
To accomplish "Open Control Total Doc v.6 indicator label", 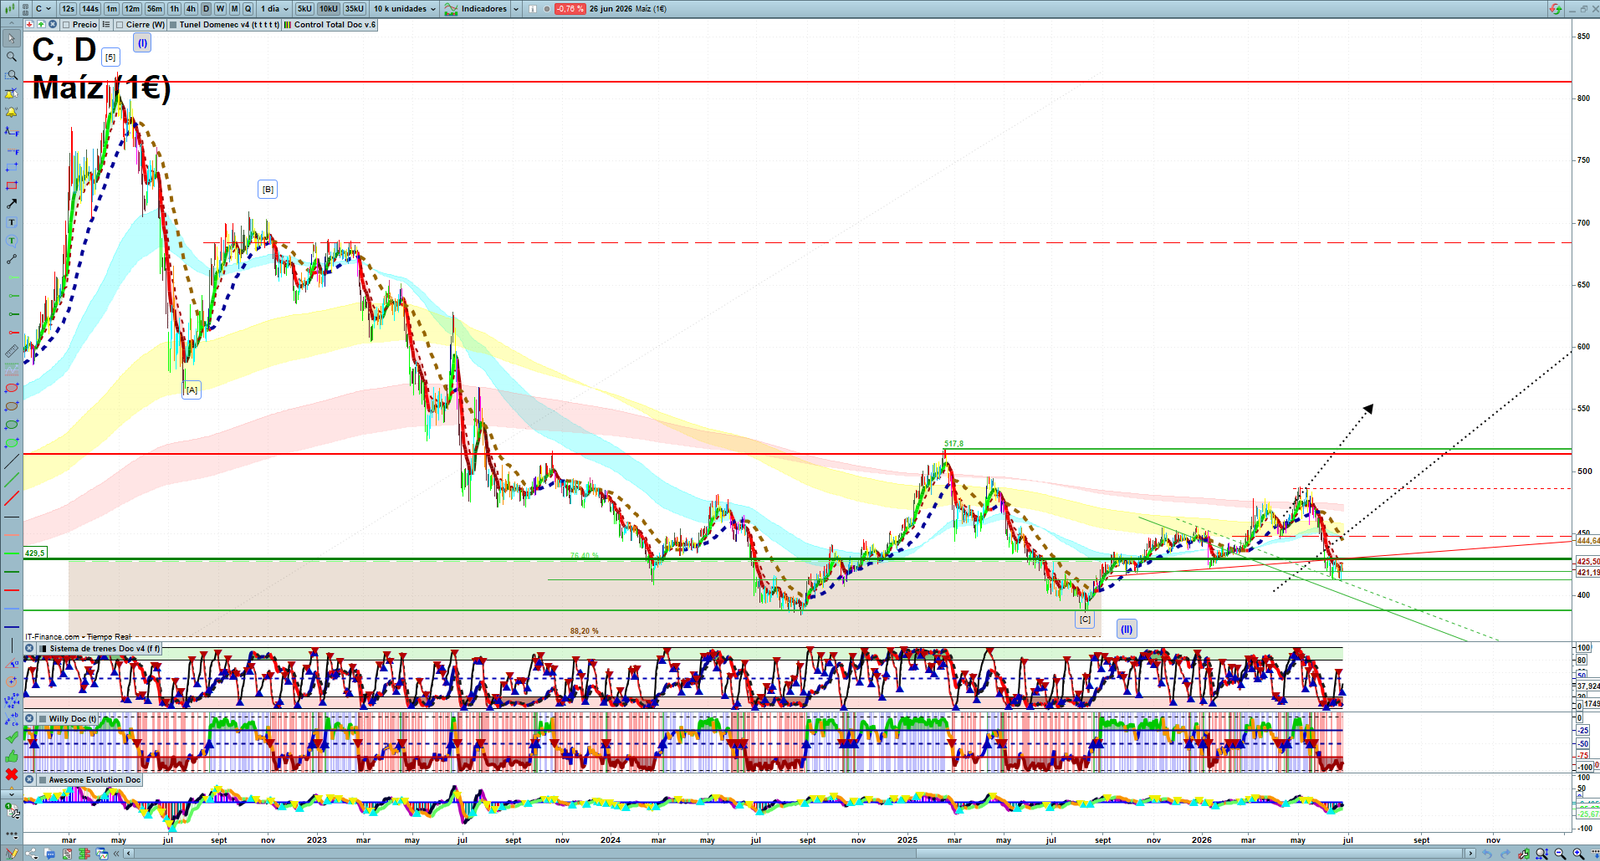I will 330,24.
